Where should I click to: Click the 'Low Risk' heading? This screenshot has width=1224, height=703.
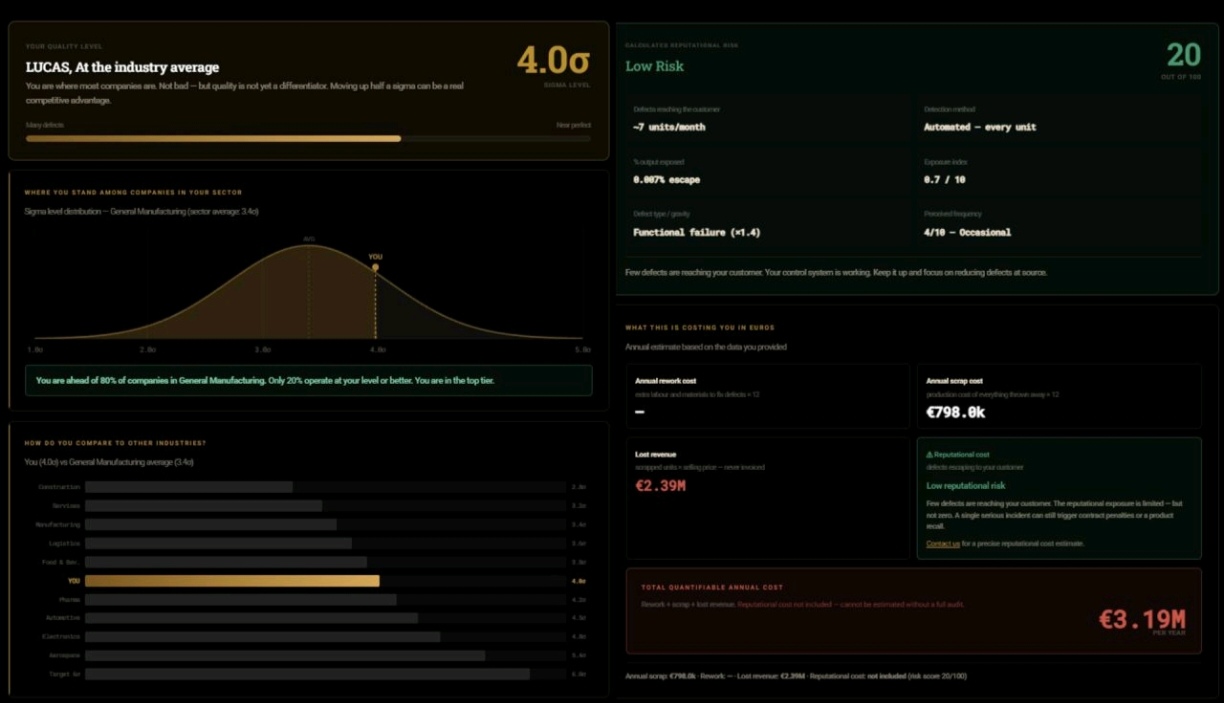(x=655, y=66)
